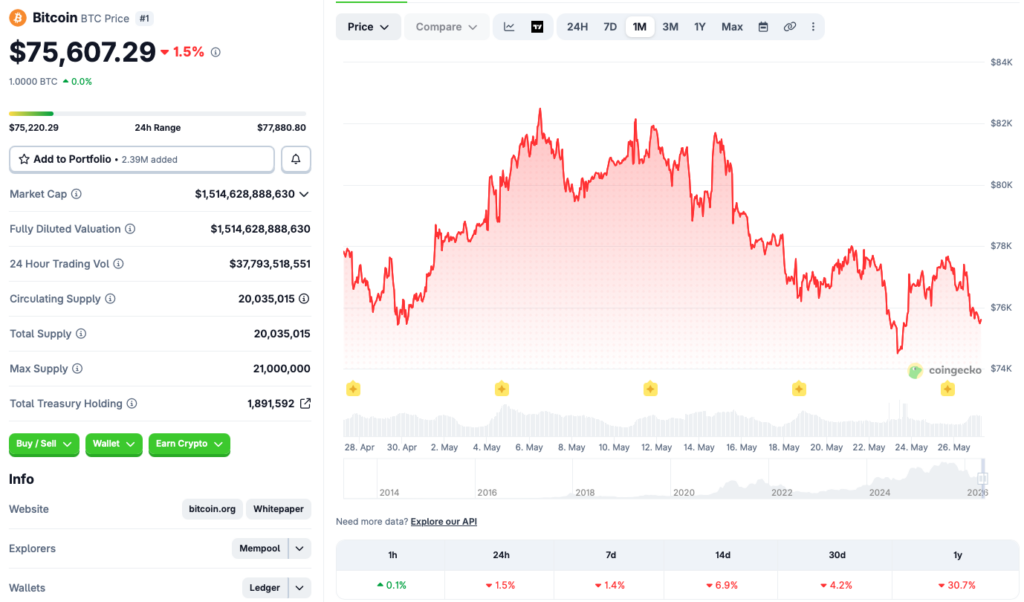This screenshot has height=602, width=1024.
Task: Click the Mempool explorer button
Action: (x=260, y=548)
